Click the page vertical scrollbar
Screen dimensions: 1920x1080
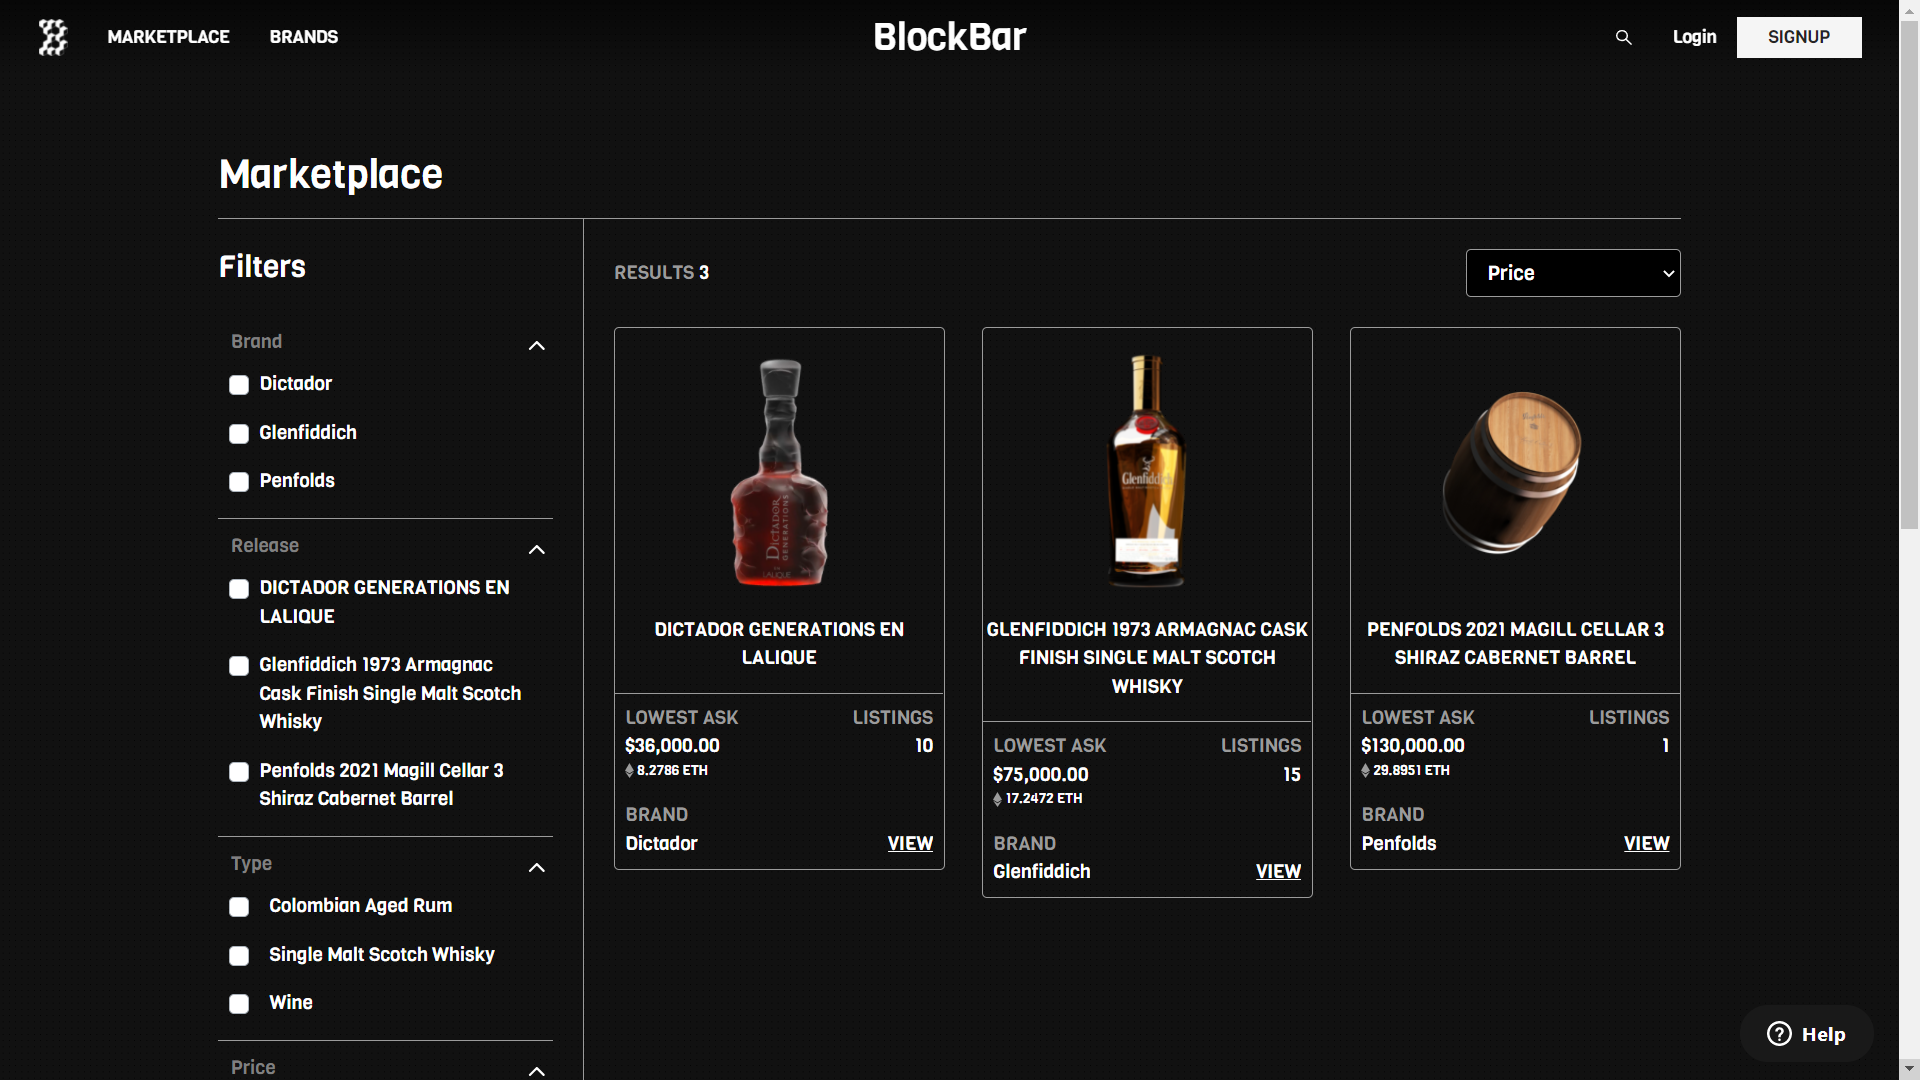pos(1908,300)
